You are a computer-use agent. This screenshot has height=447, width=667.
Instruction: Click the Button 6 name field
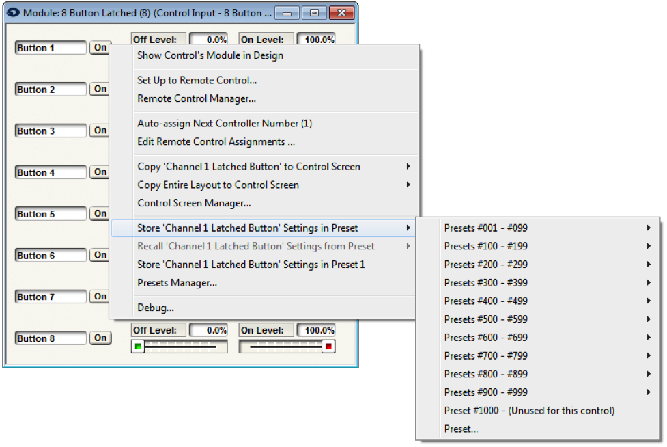(51, 255)
